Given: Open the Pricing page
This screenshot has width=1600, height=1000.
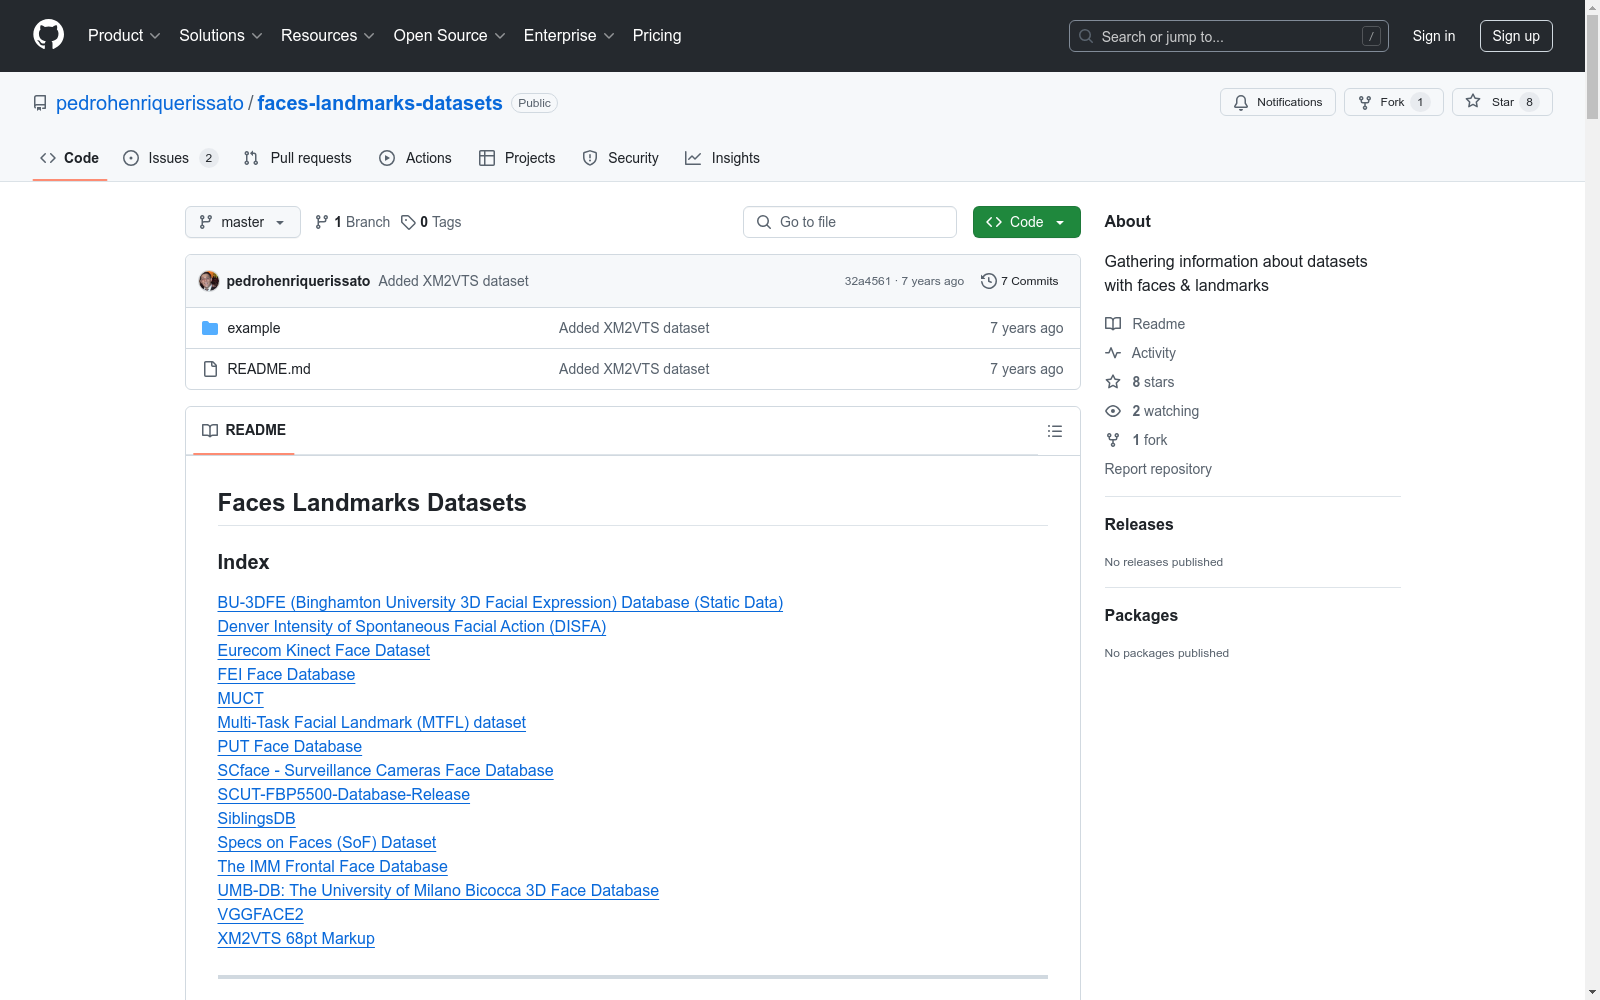Looking at the screenshot, I should coord(657,36).
